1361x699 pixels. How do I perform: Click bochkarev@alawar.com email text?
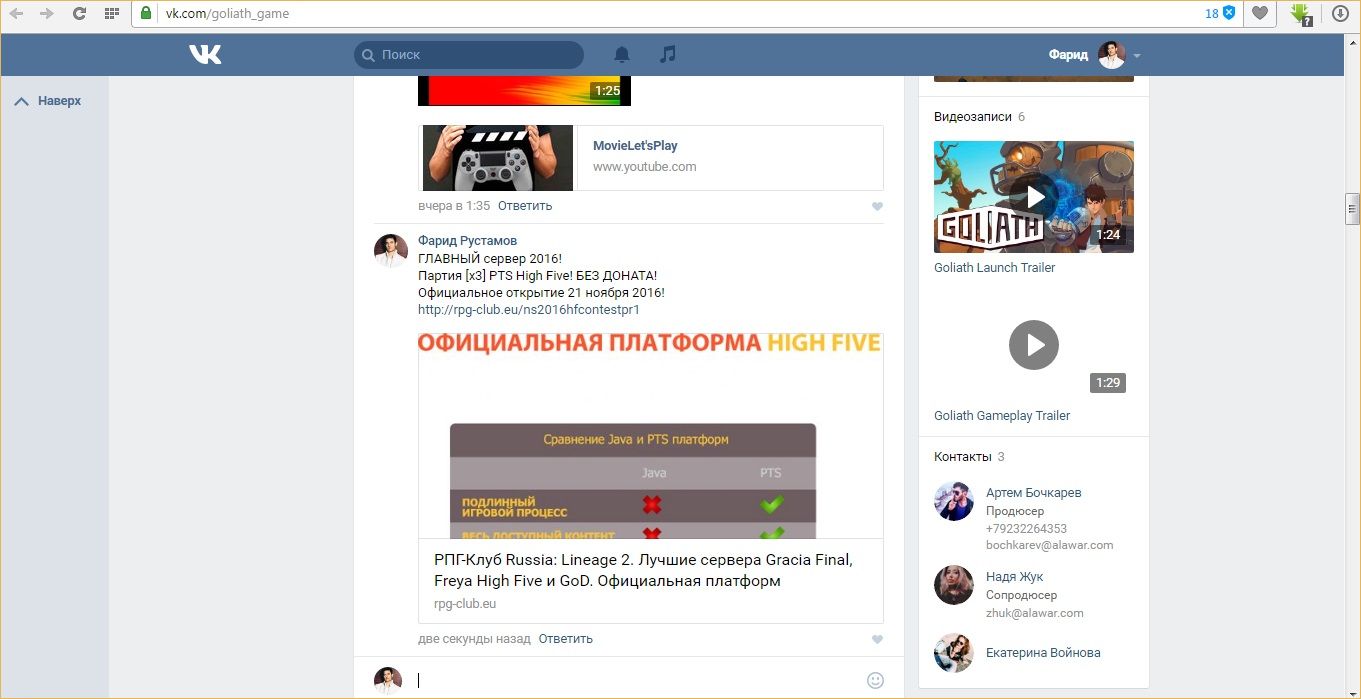pos(1049,546)
